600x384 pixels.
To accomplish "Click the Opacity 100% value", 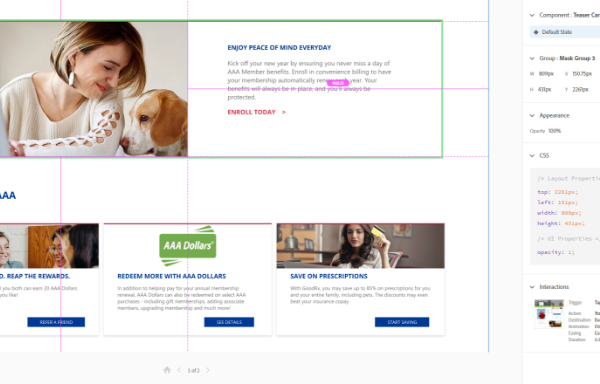I will [554, 131].
